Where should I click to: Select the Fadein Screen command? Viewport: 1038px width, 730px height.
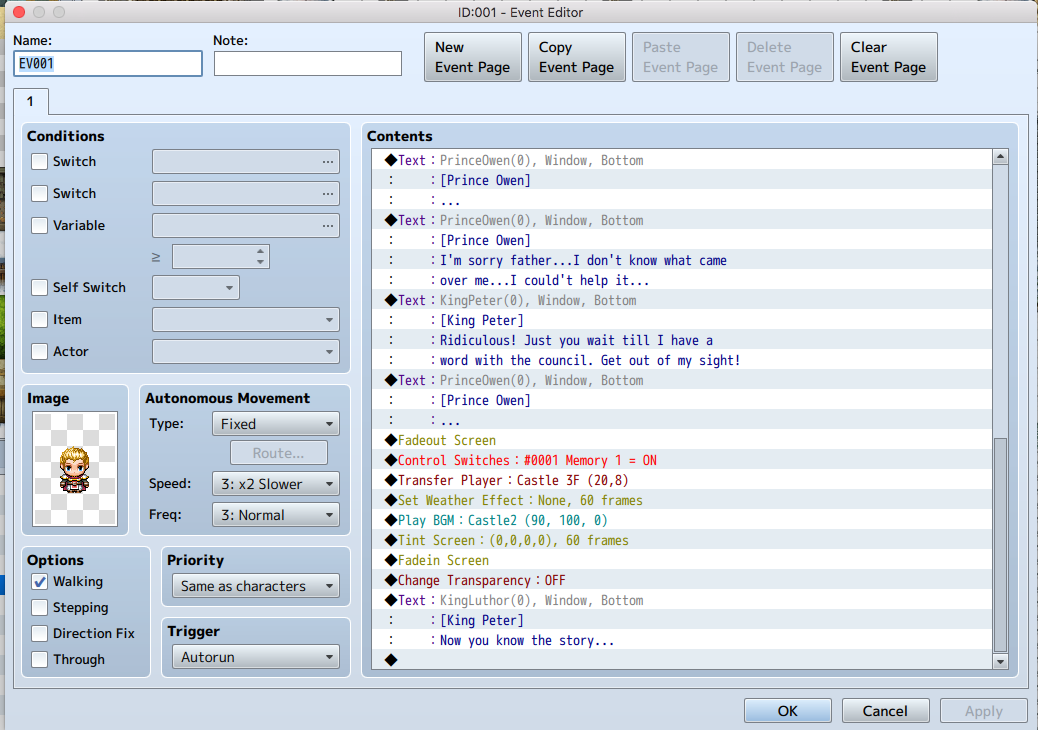point(682,560)
